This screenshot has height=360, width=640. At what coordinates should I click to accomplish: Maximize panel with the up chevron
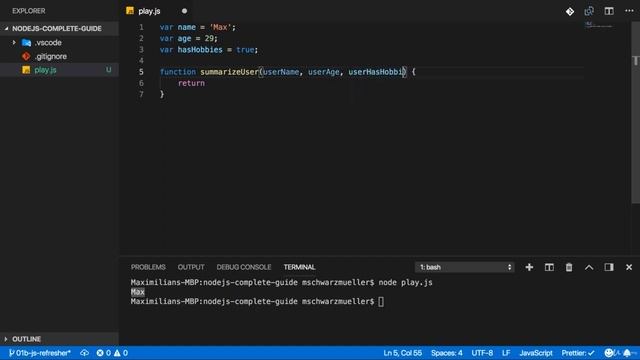coord(589,267)
